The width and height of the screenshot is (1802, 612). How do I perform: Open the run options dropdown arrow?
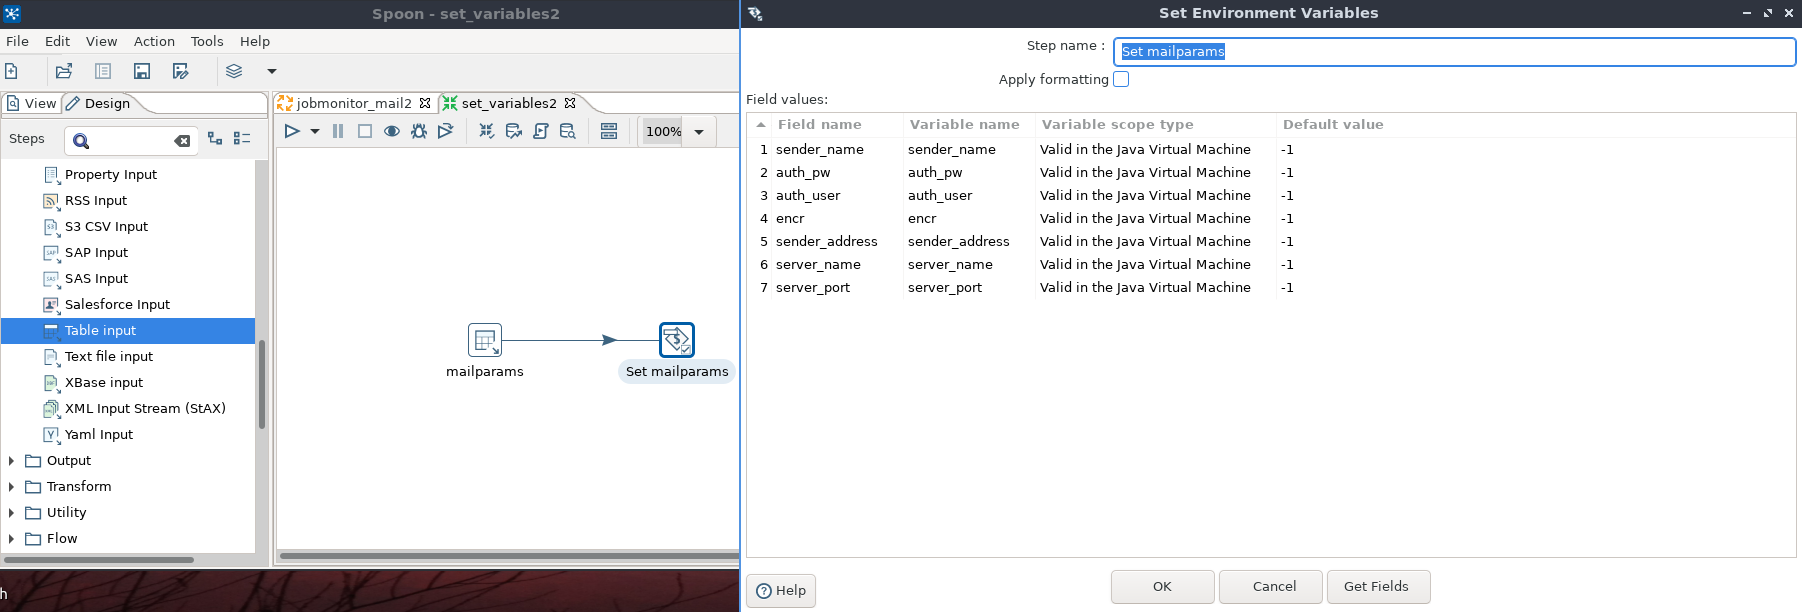click(315, 131)
